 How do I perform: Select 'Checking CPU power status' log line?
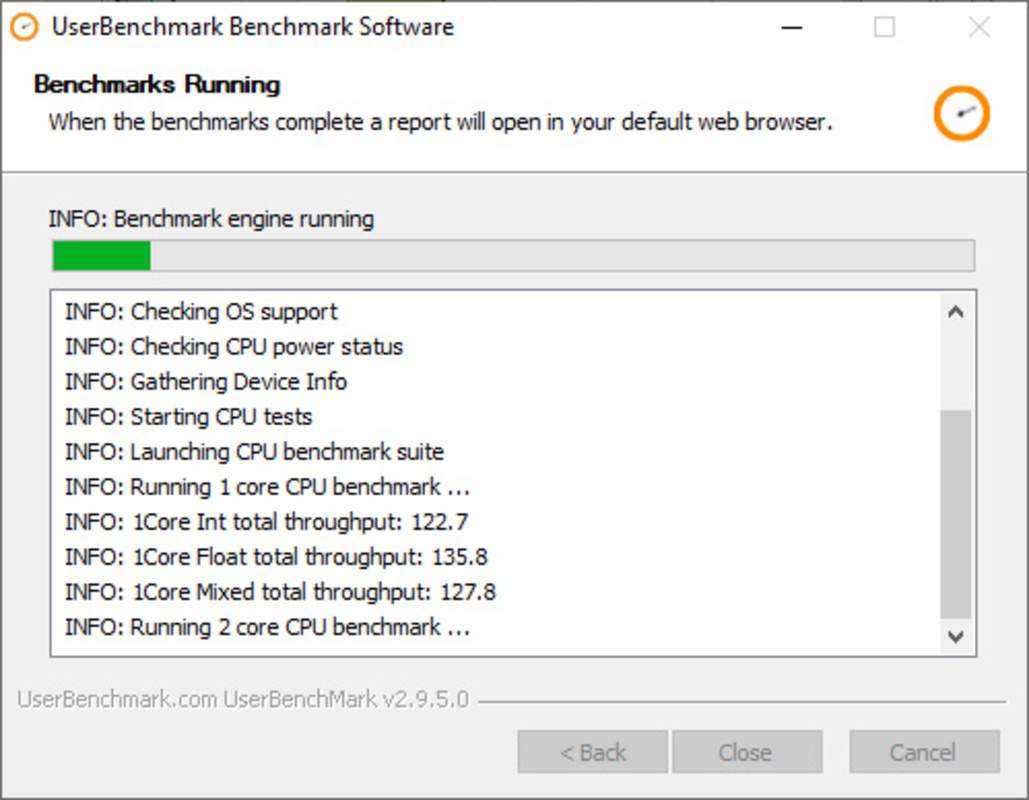(x=234, y=347)
